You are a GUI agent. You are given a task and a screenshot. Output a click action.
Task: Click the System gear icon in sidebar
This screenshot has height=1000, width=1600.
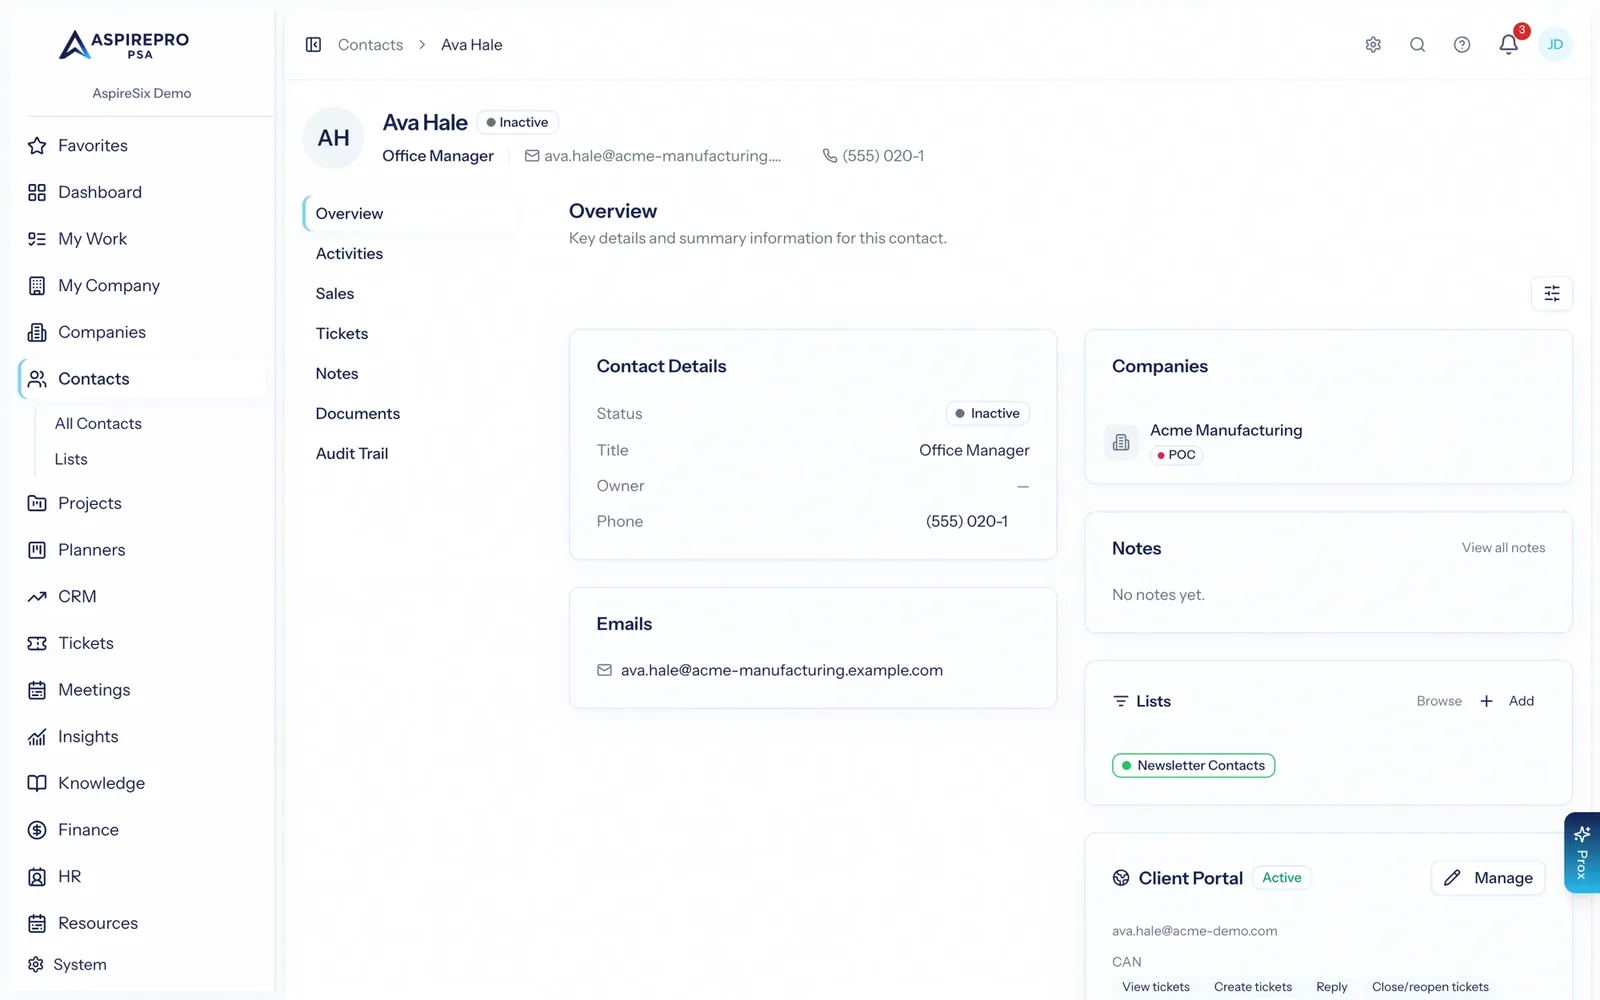click(x=36, y=964)
